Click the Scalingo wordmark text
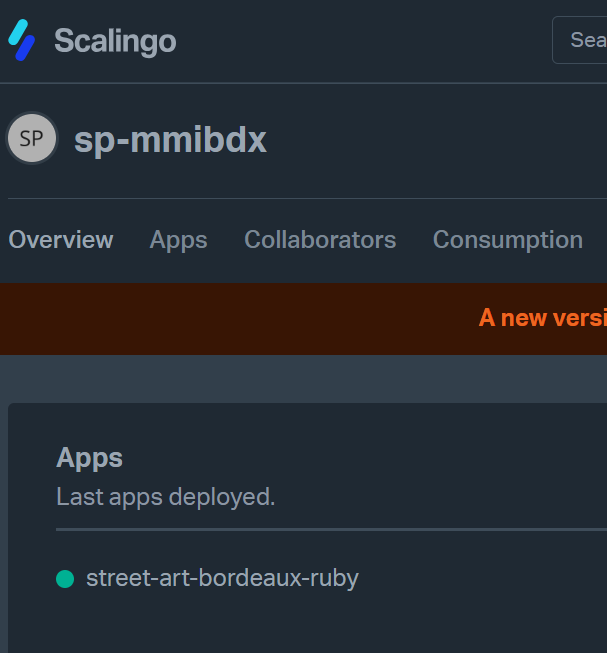Screen dimensions: 607x653 coord(115,41)
